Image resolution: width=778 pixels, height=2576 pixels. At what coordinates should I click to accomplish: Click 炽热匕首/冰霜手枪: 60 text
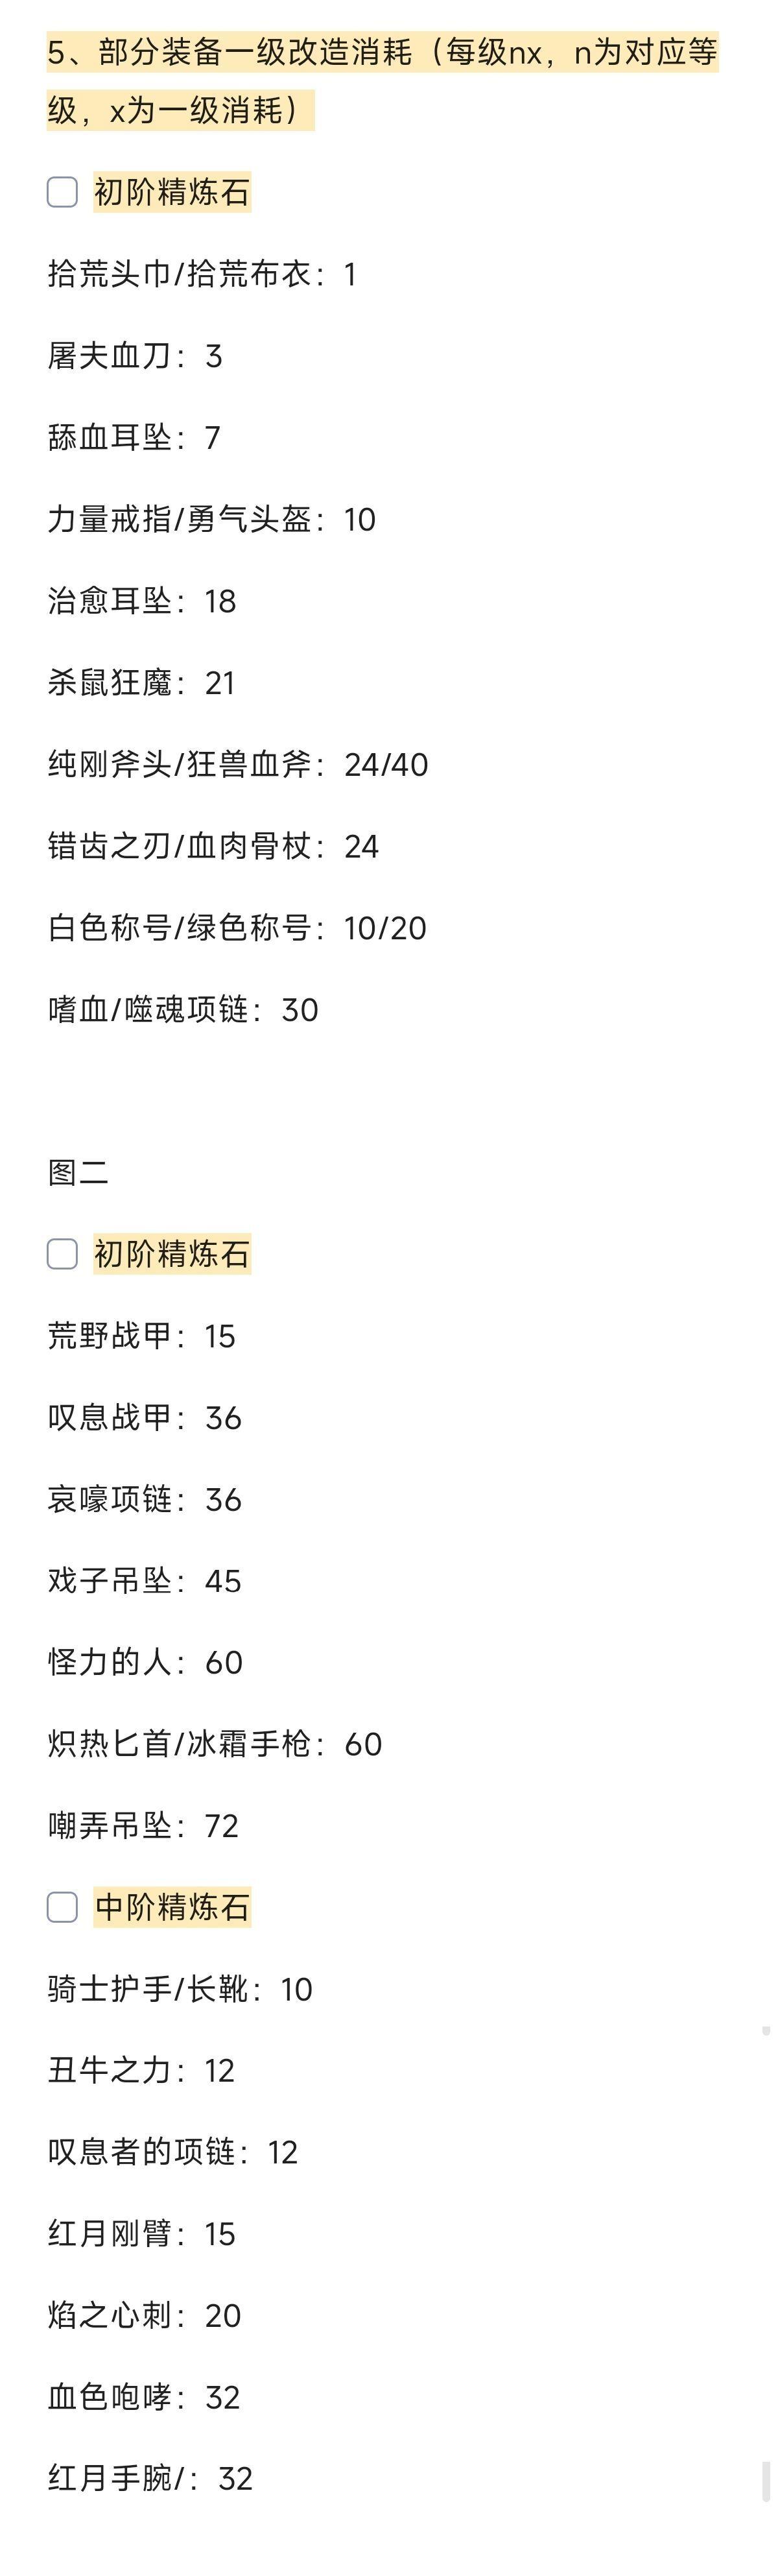[x=215, y=1744]
